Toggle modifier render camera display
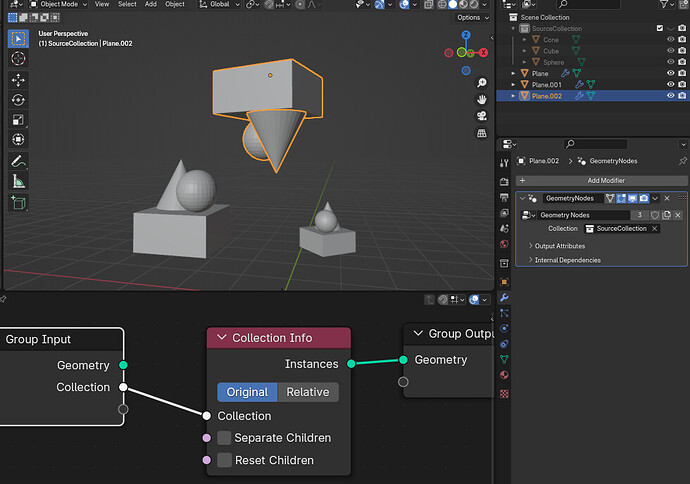The width and height of the screenshot is (690, 484). 643,198
